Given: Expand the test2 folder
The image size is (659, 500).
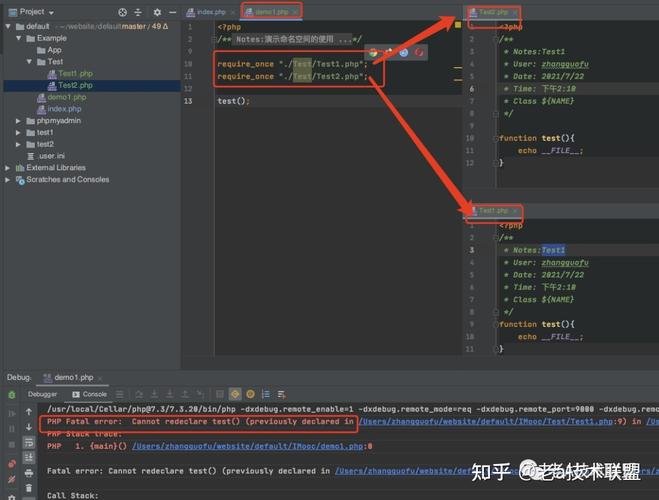Looking at the screenshot, I should point(18,145).
